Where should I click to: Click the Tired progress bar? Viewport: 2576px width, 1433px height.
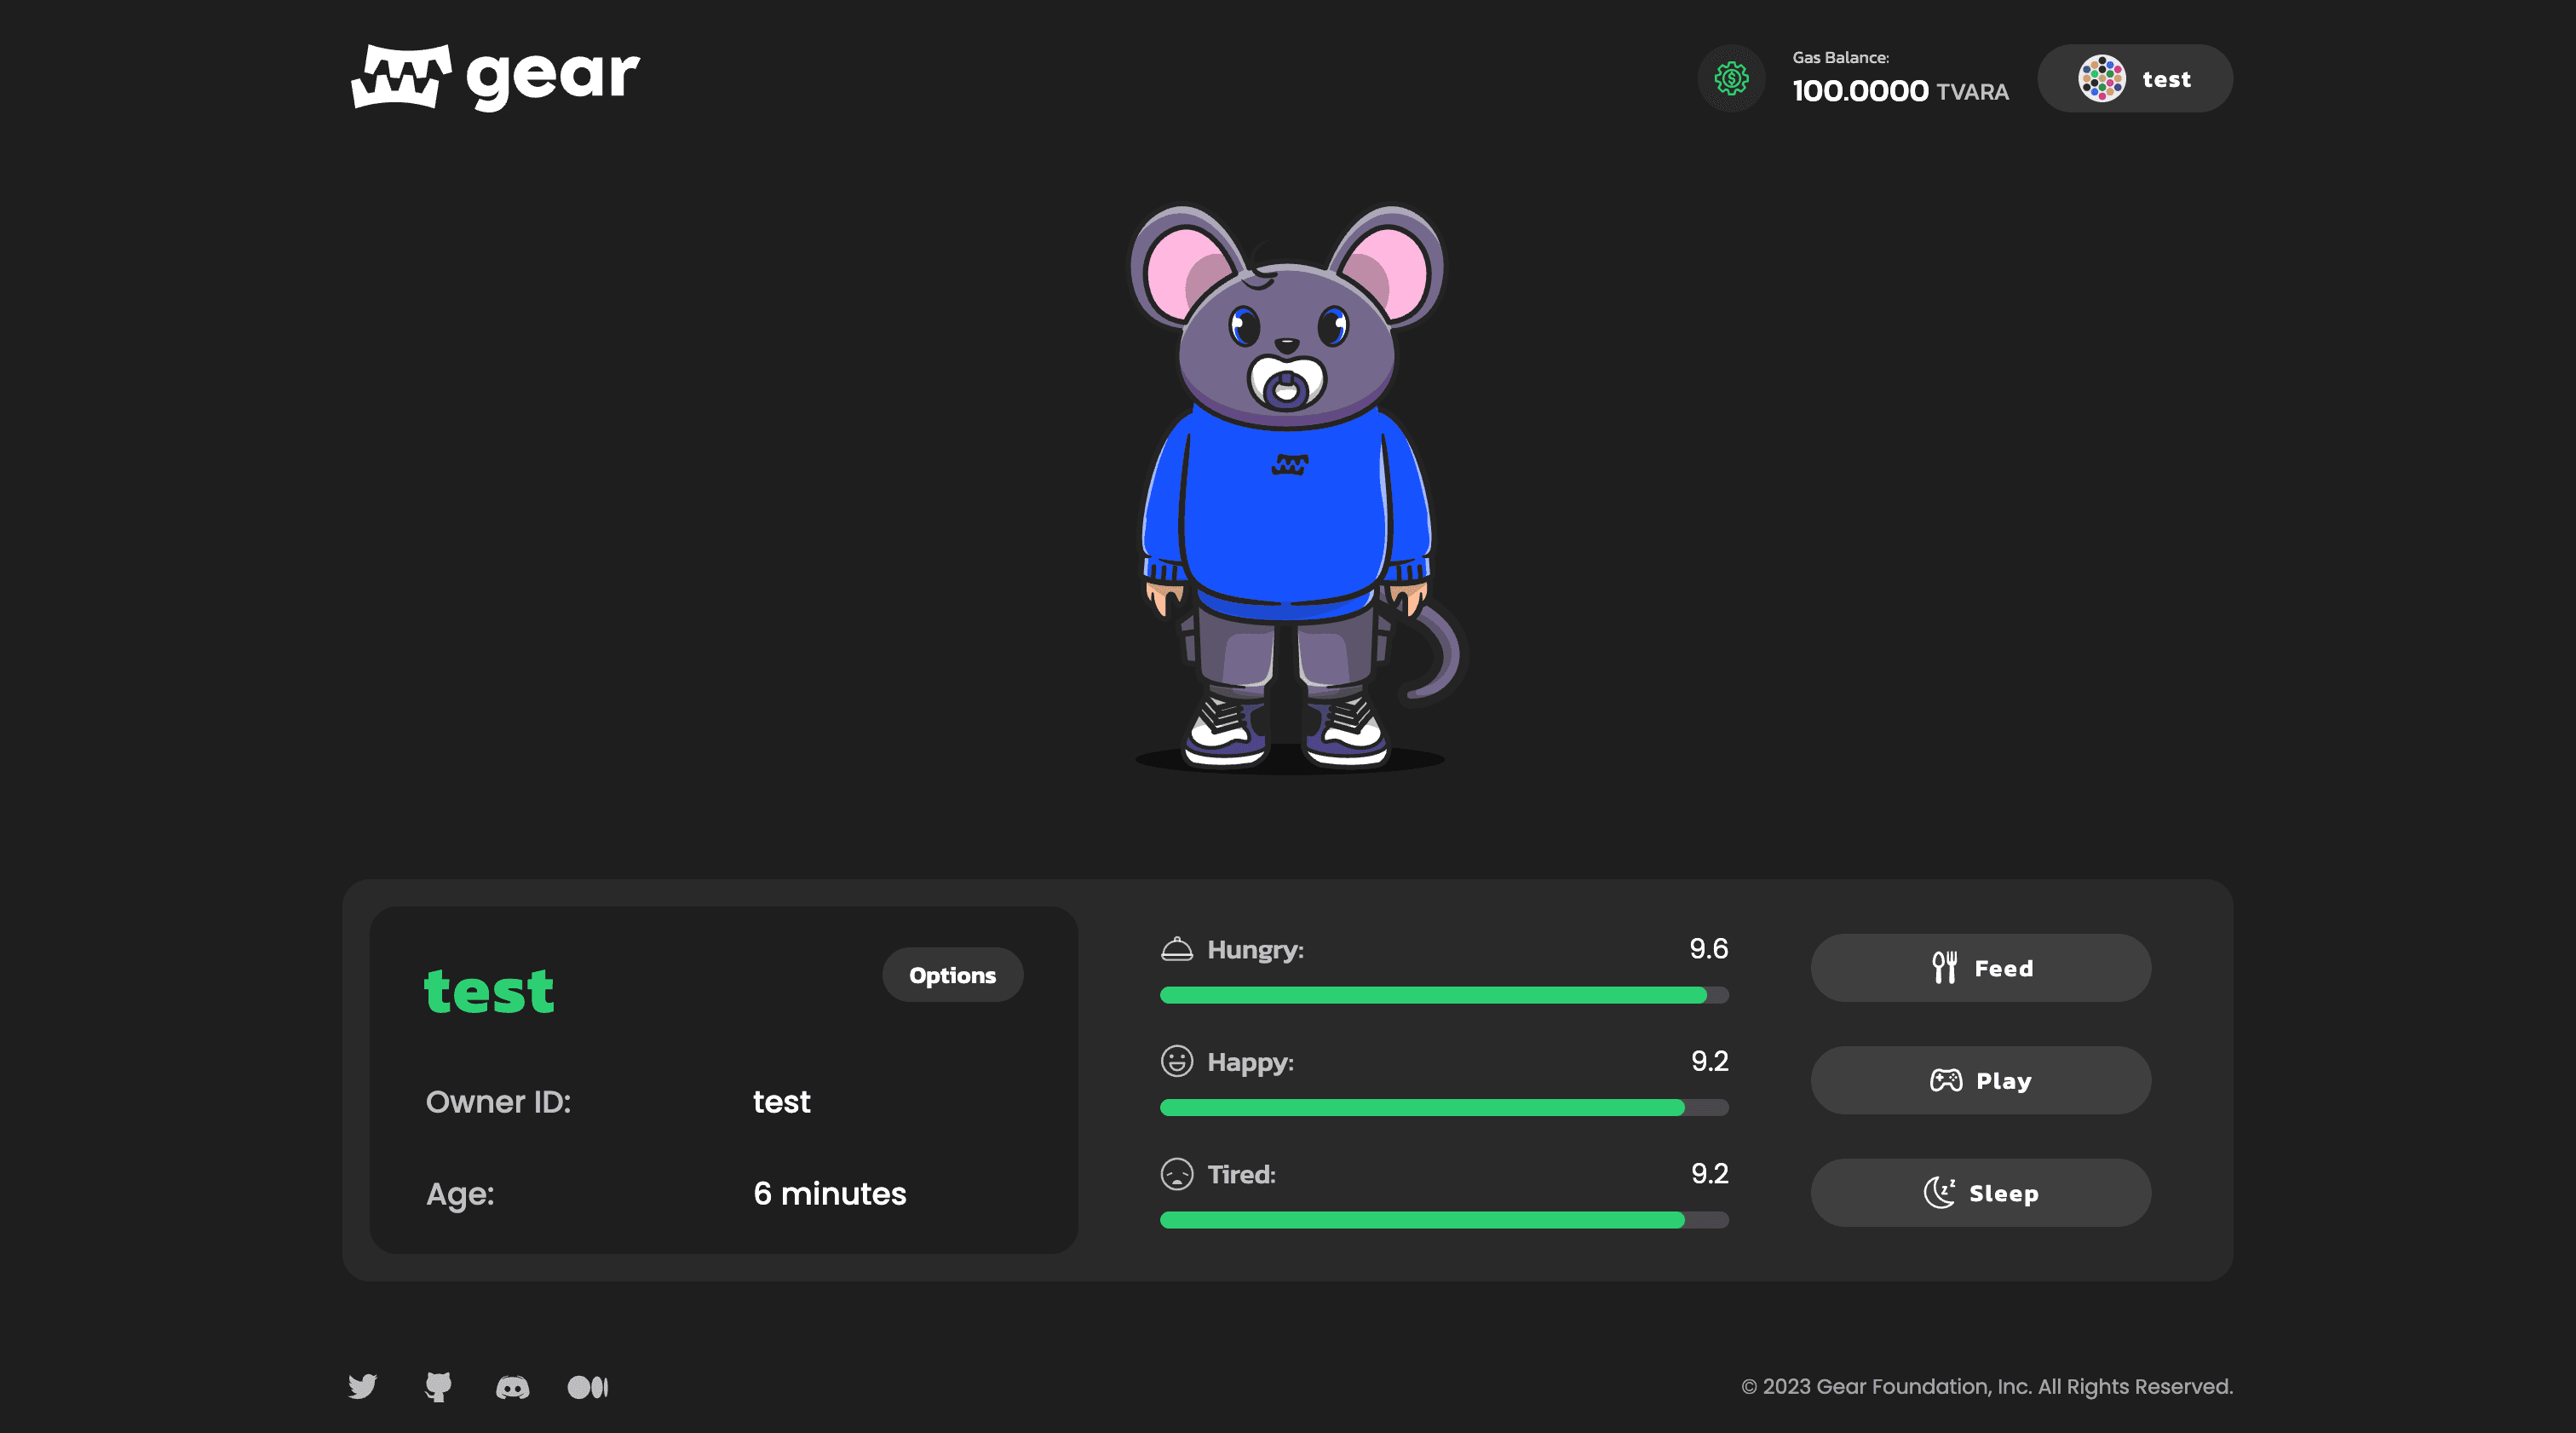click(1443, 1220)
